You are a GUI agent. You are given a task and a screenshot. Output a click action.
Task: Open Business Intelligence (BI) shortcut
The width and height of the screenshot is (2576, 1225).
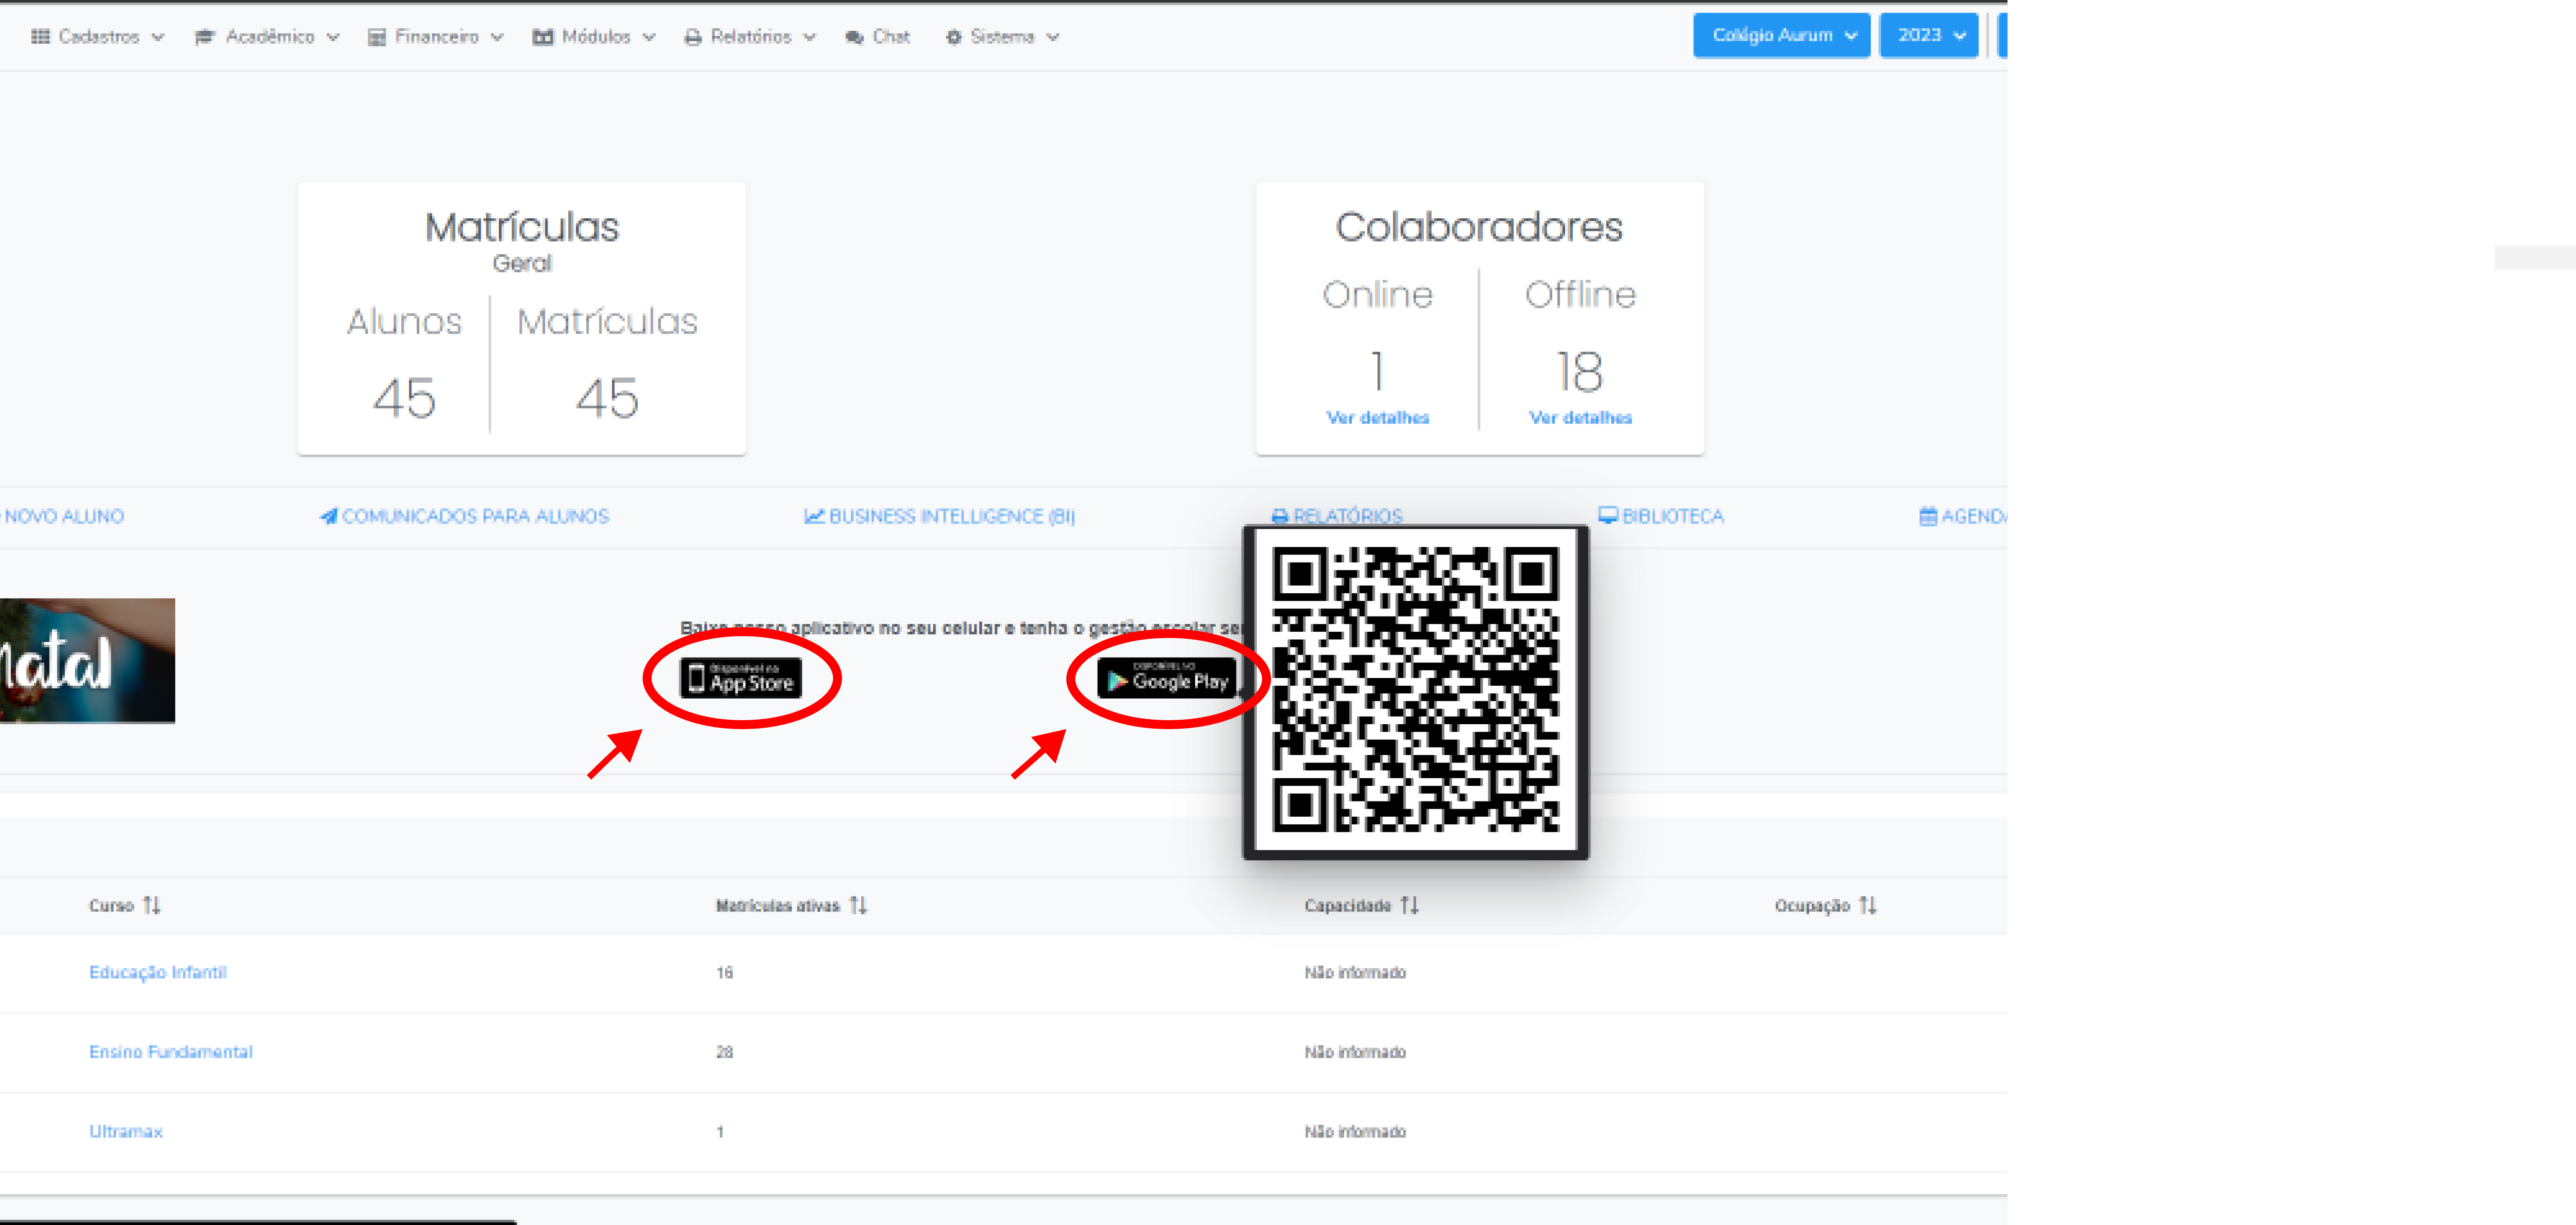coord(939,516)
